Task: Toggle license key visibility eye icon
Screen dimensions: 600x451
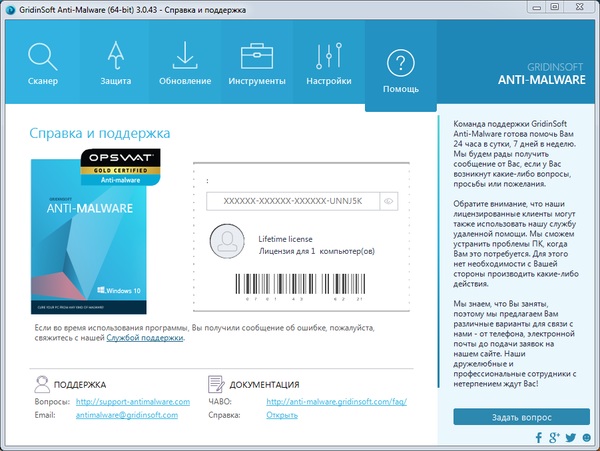Action: 387,201
